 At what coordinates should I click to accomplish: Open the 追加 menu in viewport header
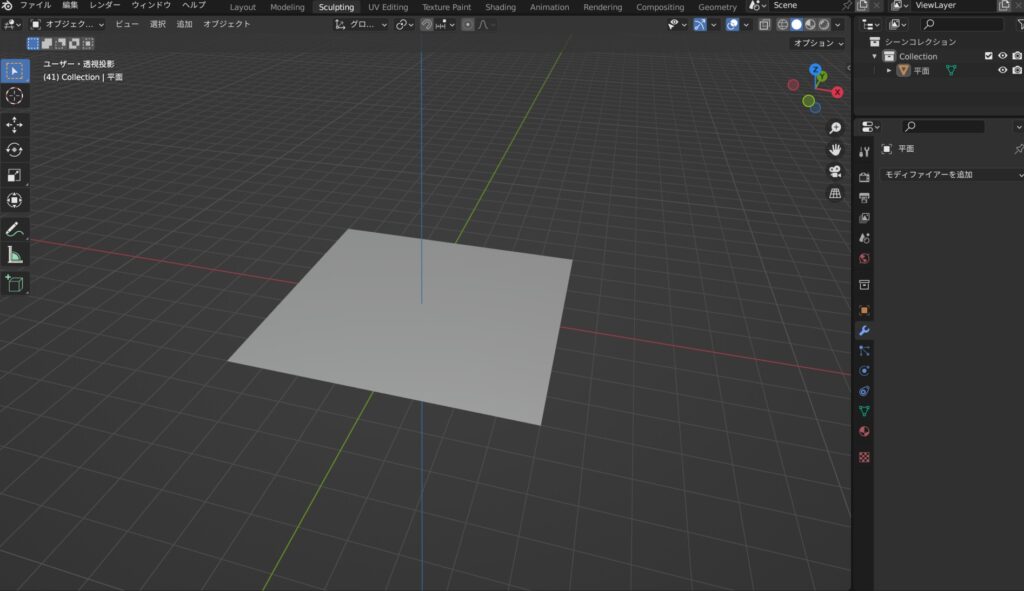click(184, 24)
